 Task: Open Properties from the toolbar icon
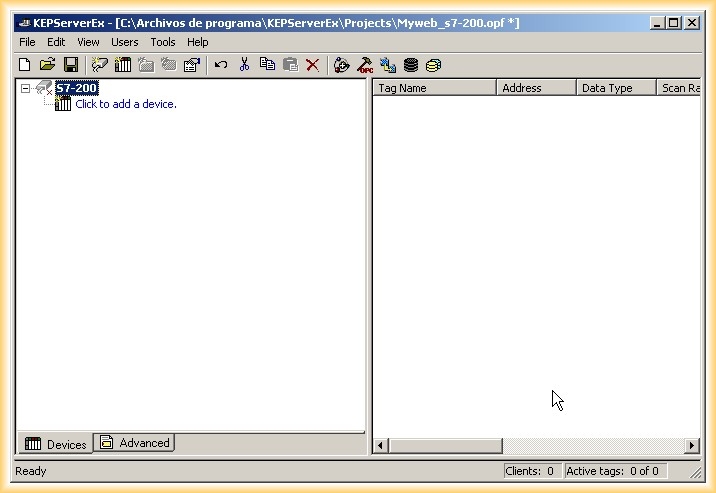191,65
